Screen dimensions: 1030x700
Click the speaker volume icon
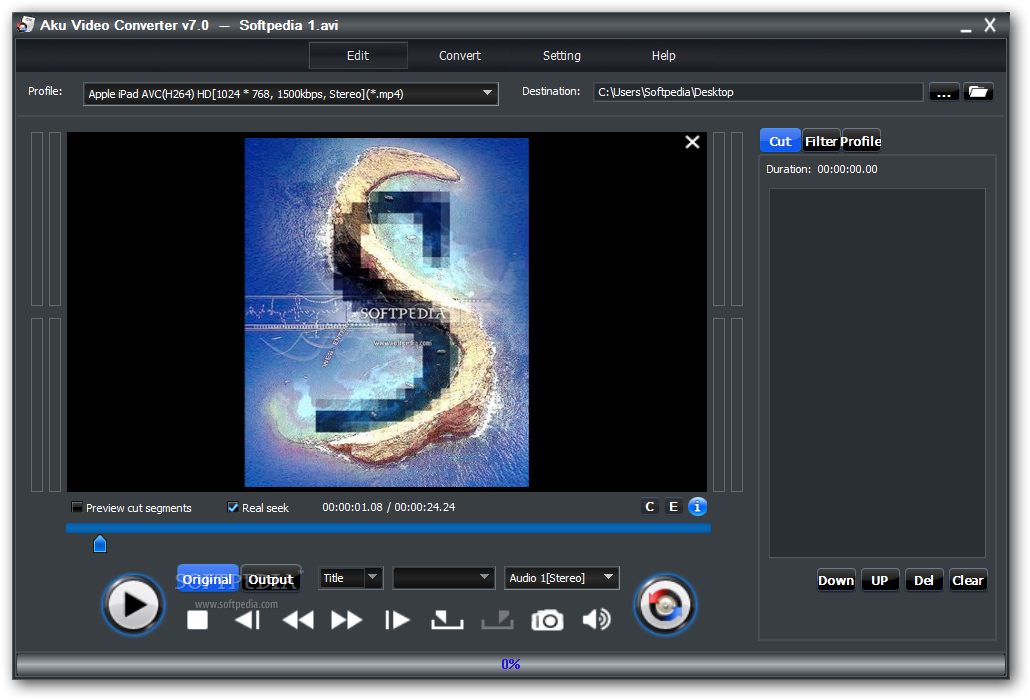[596, 619]
